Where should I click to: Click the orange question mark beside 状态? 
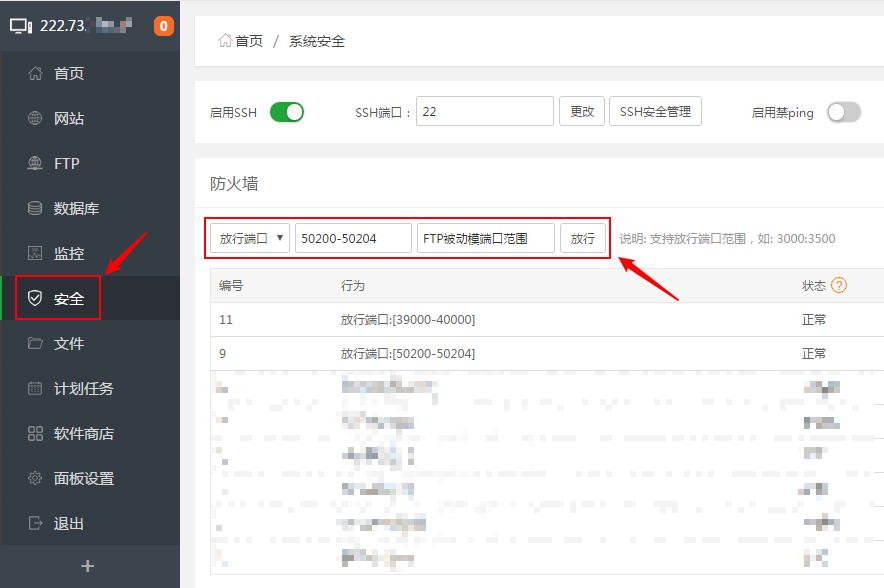(x=839, y=285)
